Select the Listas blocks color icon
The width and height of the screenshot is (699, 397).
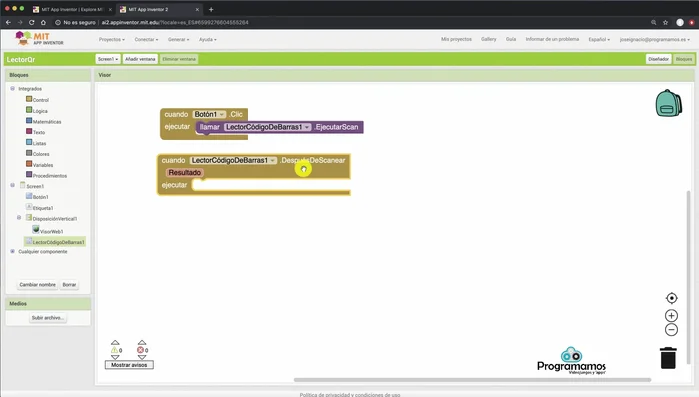tap(29, 142)
